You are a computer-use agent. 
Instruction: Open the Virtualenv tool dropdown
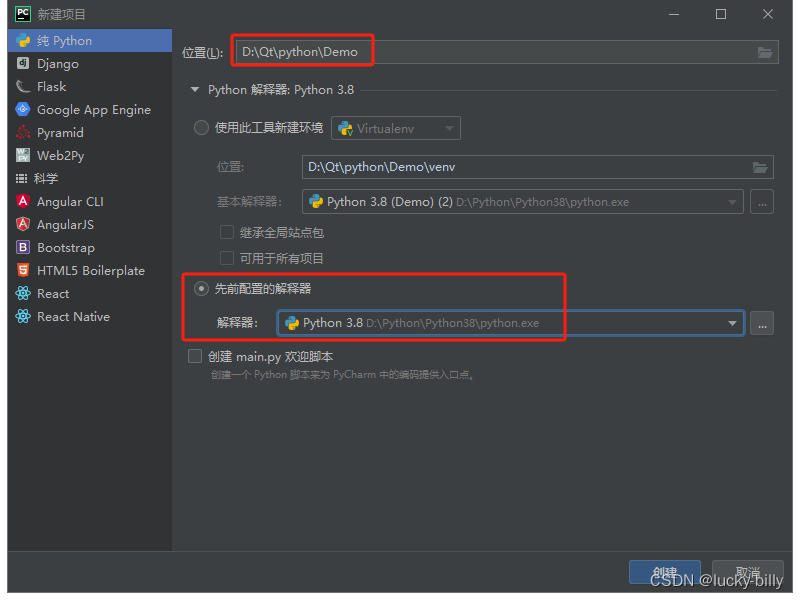(396, 128)
